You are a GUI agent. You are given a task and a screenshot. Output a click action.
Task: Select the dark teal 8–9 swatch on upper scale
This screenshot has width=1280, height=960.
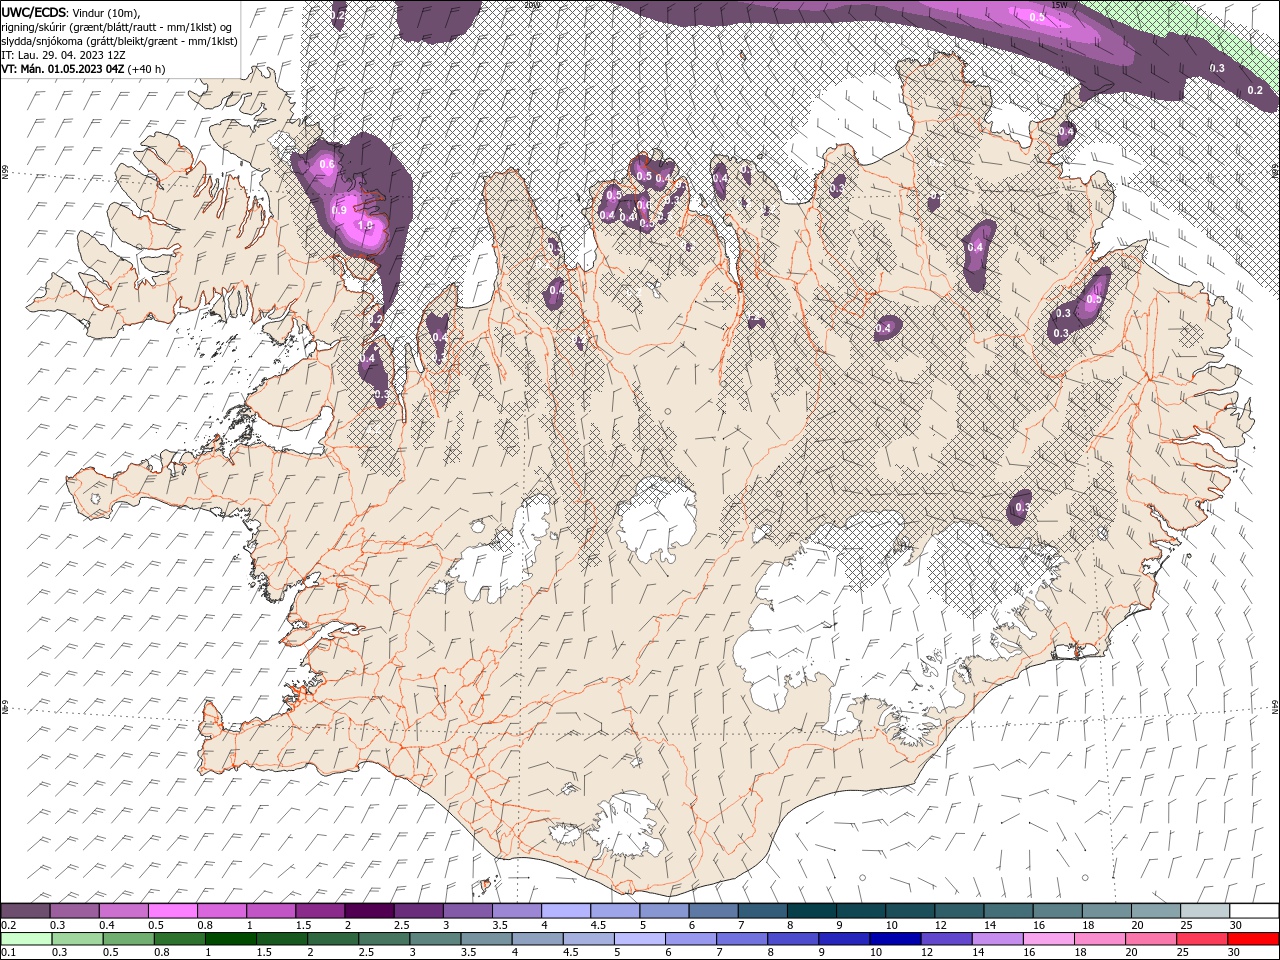[x=810, y=911]
